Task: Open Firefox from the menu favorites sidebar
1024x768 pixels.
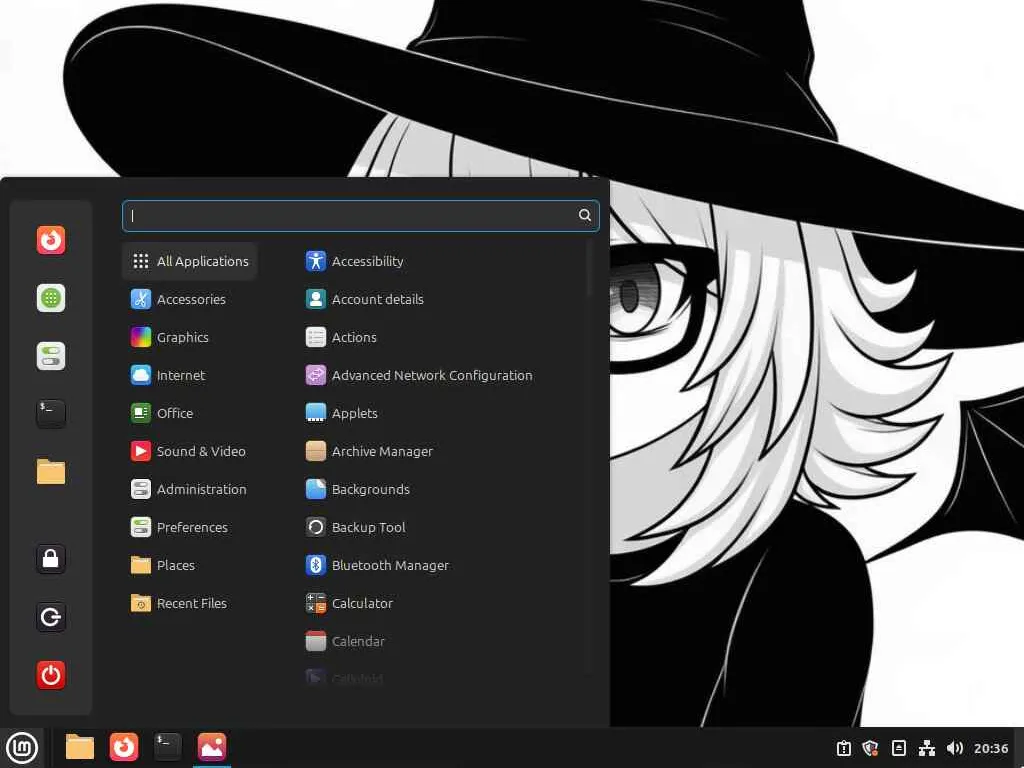Action: click(x=51, y=240)
